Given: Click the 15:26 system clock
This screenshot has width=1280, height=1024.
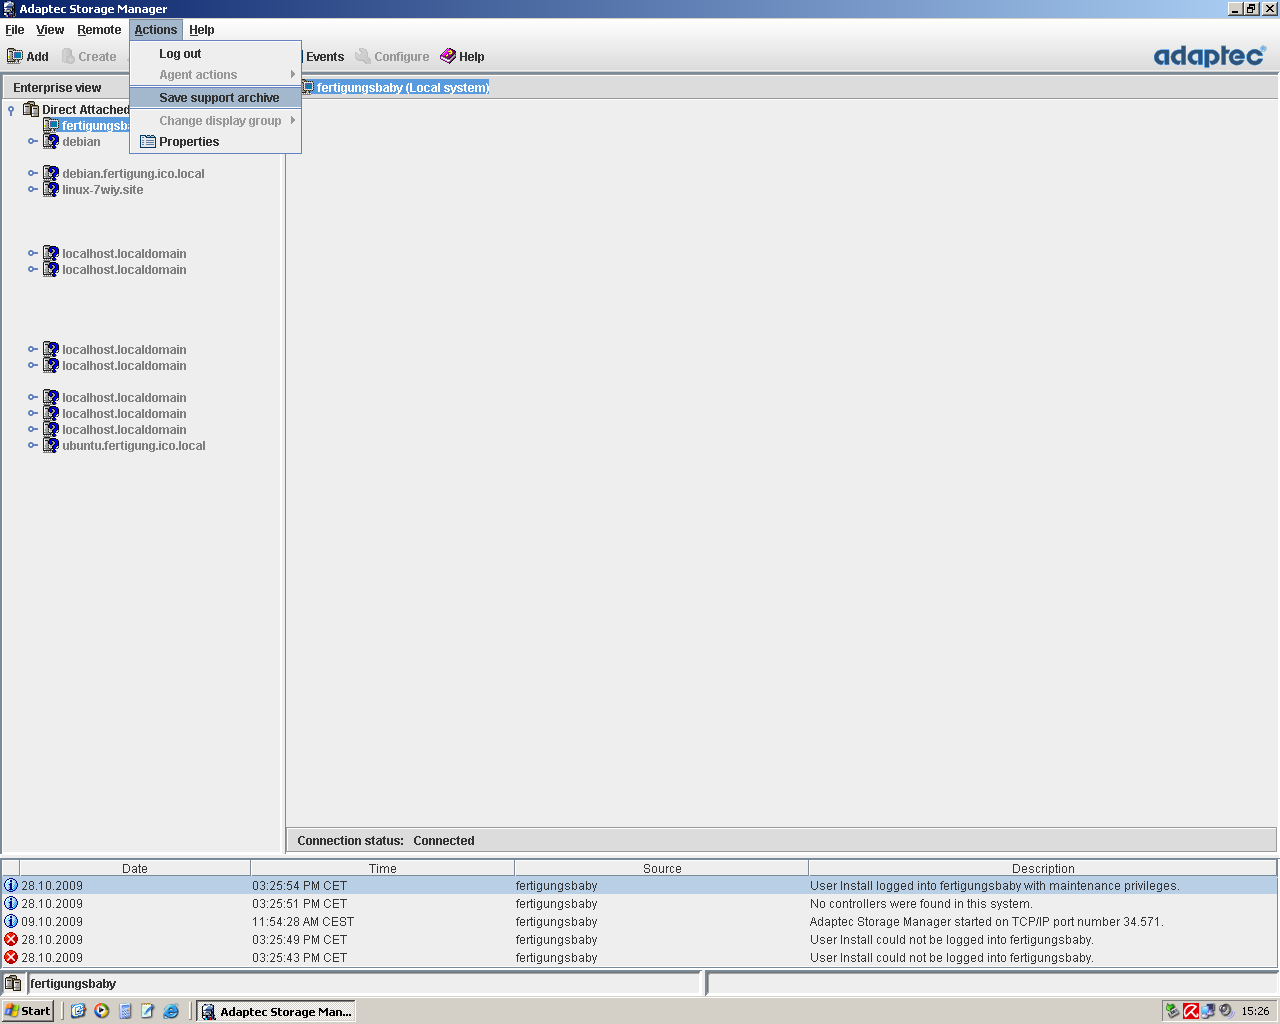Looking at the screenshot, I should click(1255, 1011).
